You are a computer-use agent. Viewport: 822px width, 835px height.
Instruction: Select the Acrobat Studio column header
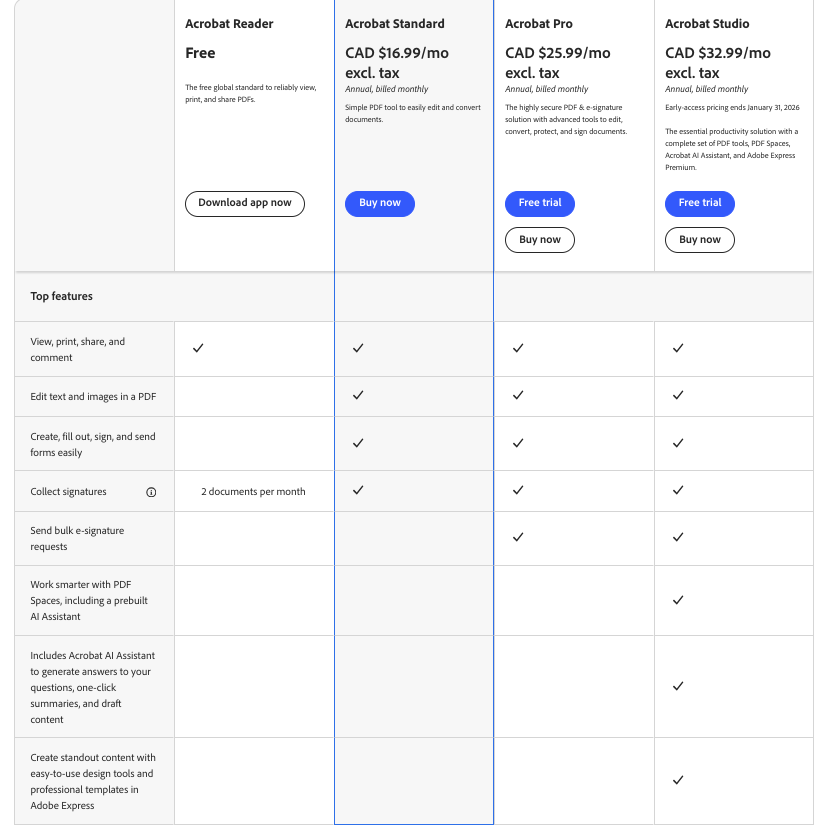click(x=706, y=23)
